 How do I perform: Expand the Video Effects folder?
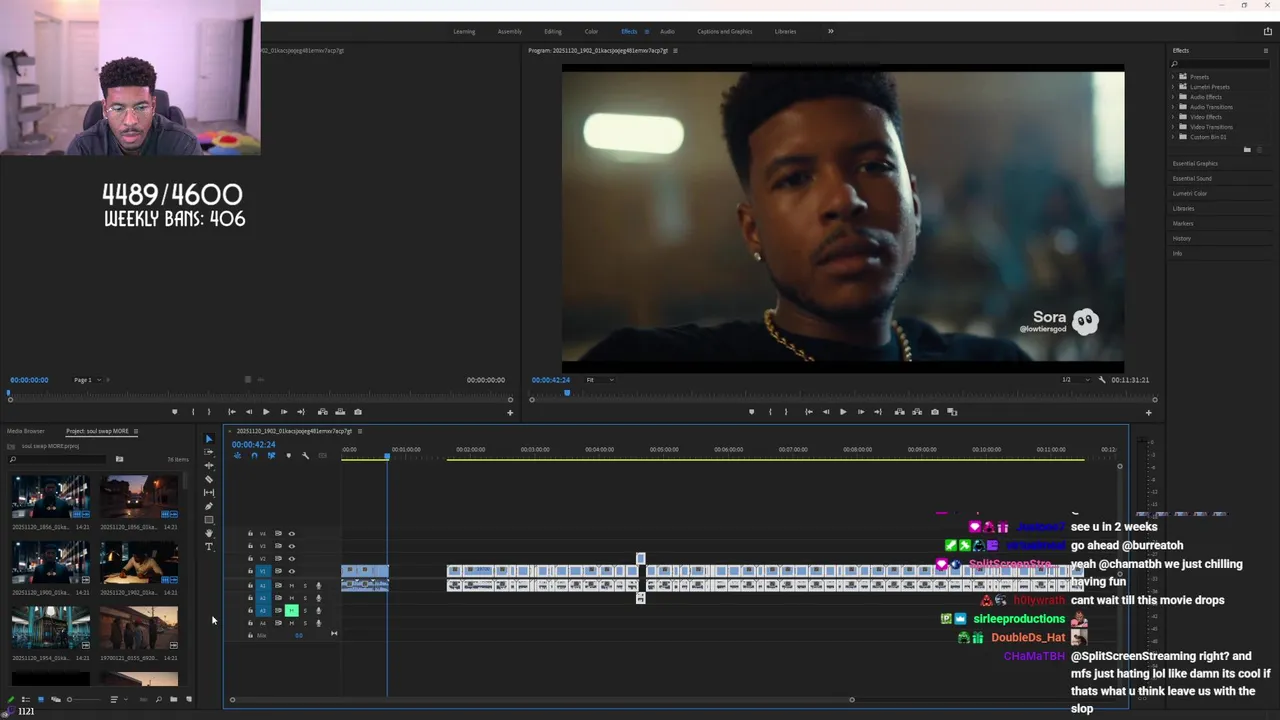(x=1174, y=117)
